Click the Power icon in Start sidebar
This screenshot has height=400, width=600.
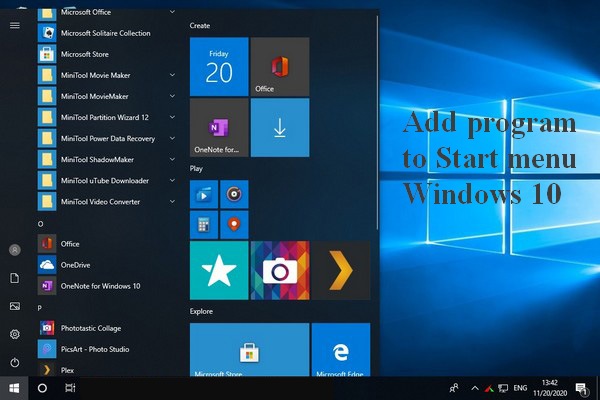coord(15,362)
